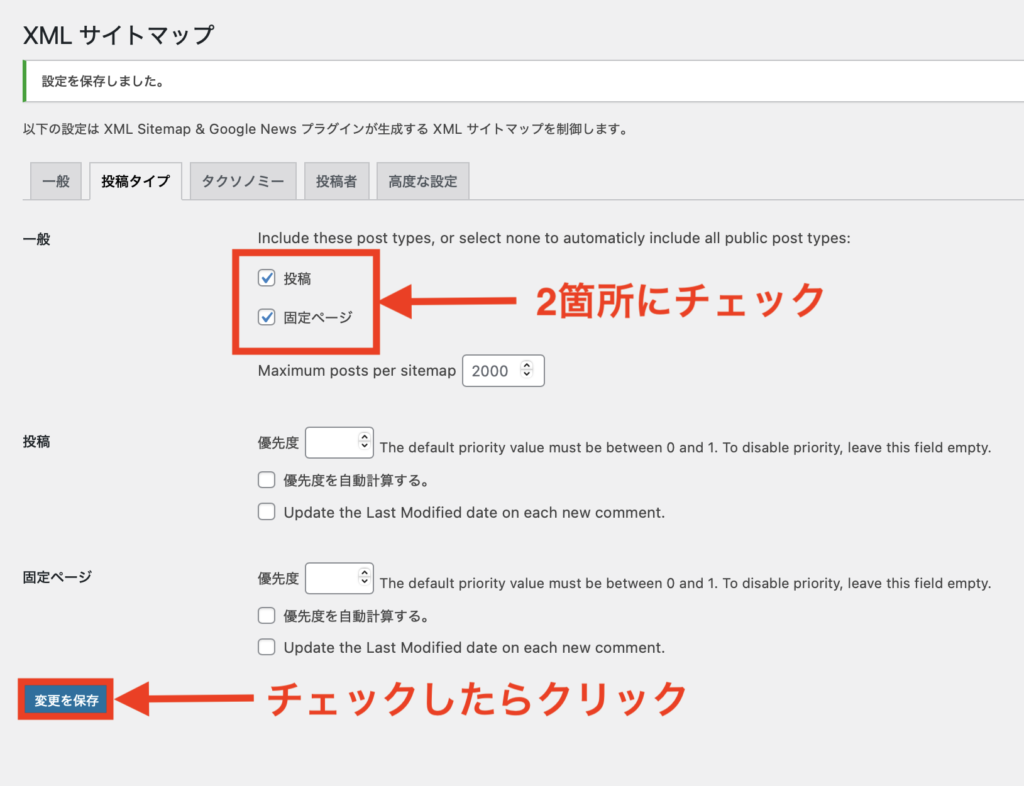The image size is (1024, 786).
Task: Open the タクソノミー tab
Action: click(243, 181)
